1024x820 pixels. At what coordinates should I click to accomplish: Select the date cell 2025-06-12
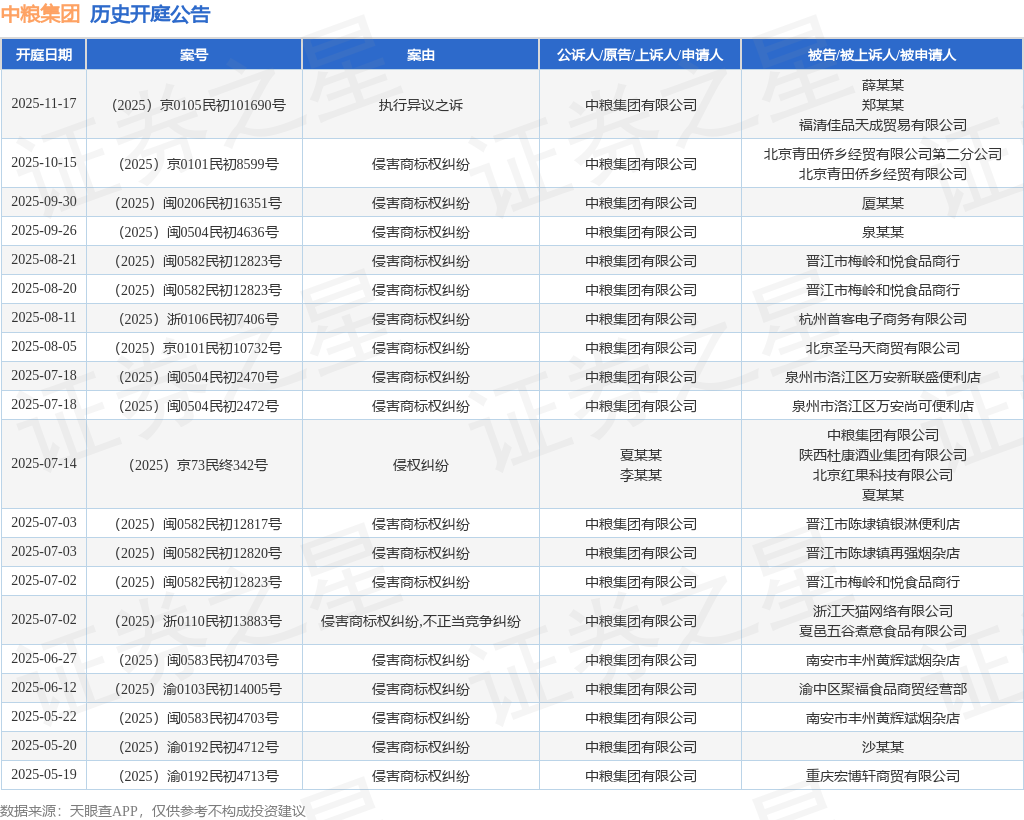tap(44, 687)
